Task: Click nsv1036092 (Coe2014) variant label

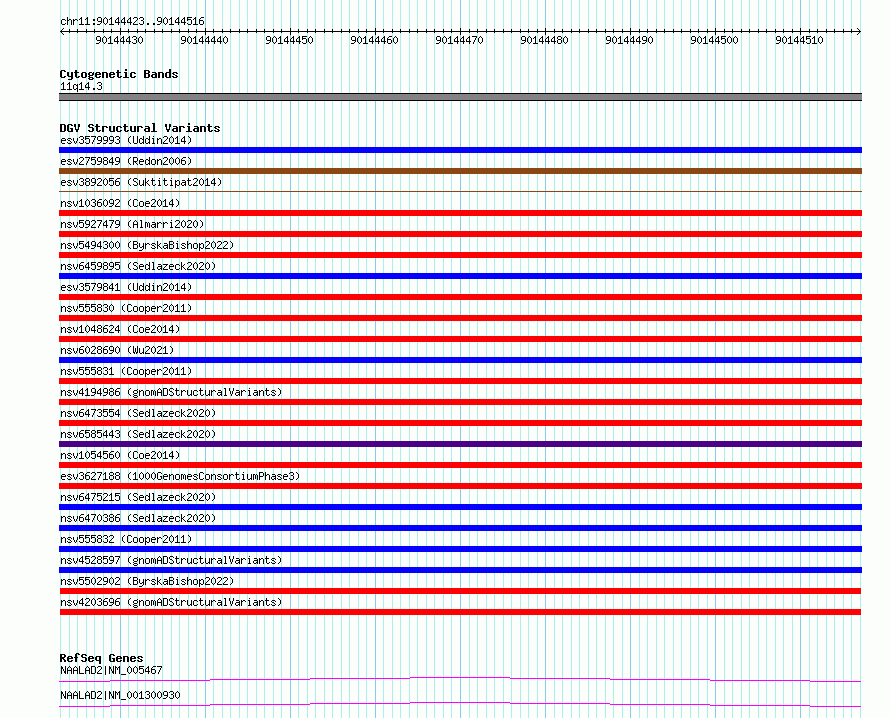Action: click(120, 203)
